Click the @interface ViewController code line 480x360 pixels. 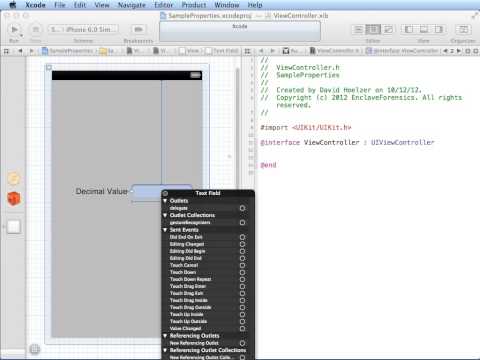pos(347,142)
